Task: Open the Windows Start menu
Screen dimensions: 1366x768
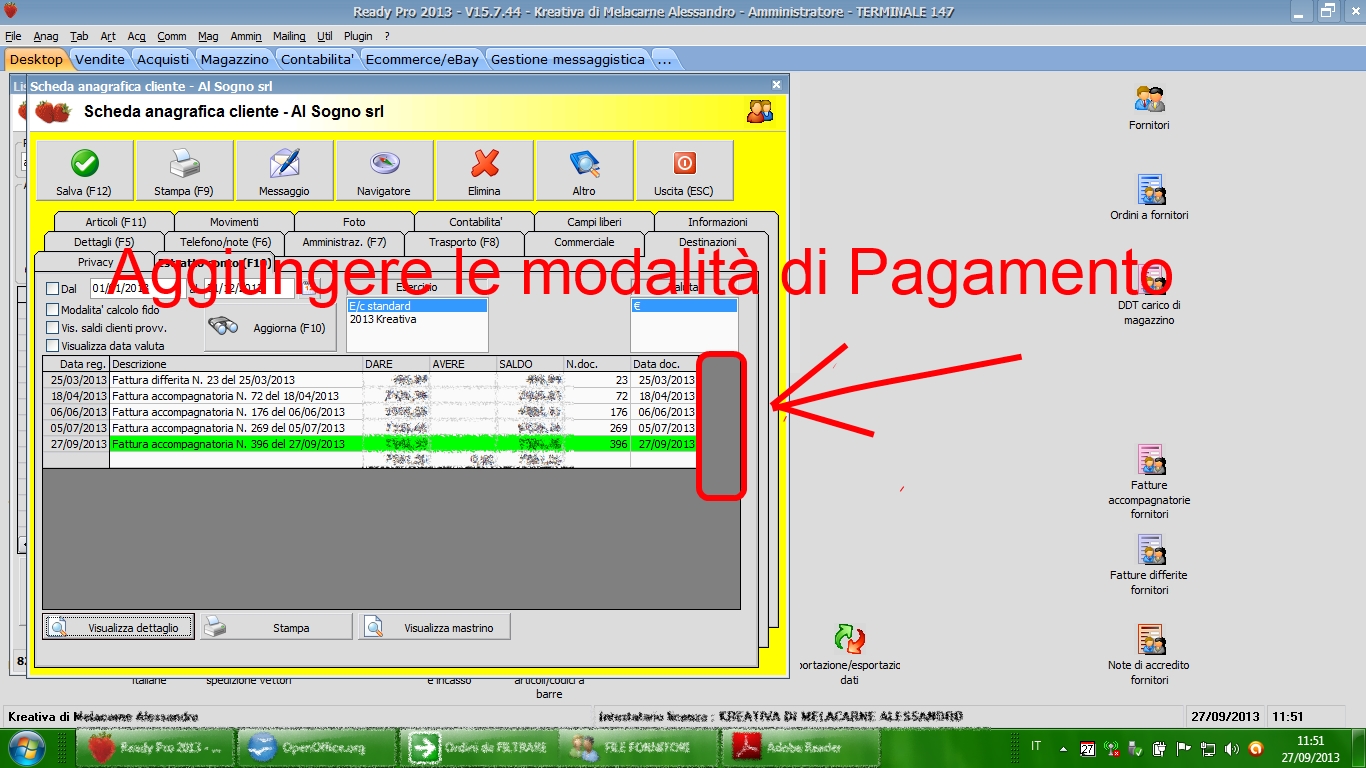Action: pos(26,747)
